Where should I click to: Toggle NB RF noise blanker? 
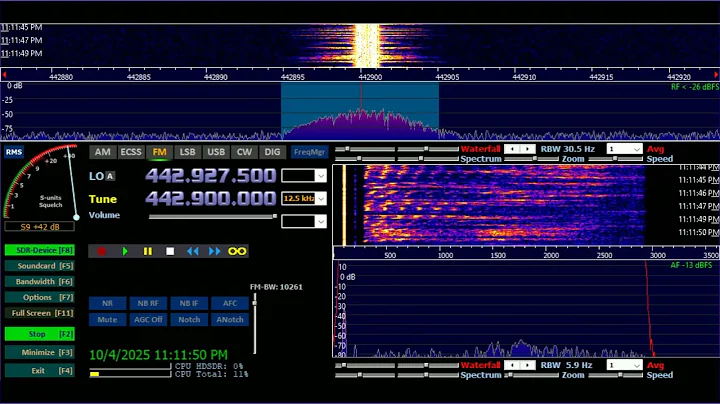(x=148, y=303)
